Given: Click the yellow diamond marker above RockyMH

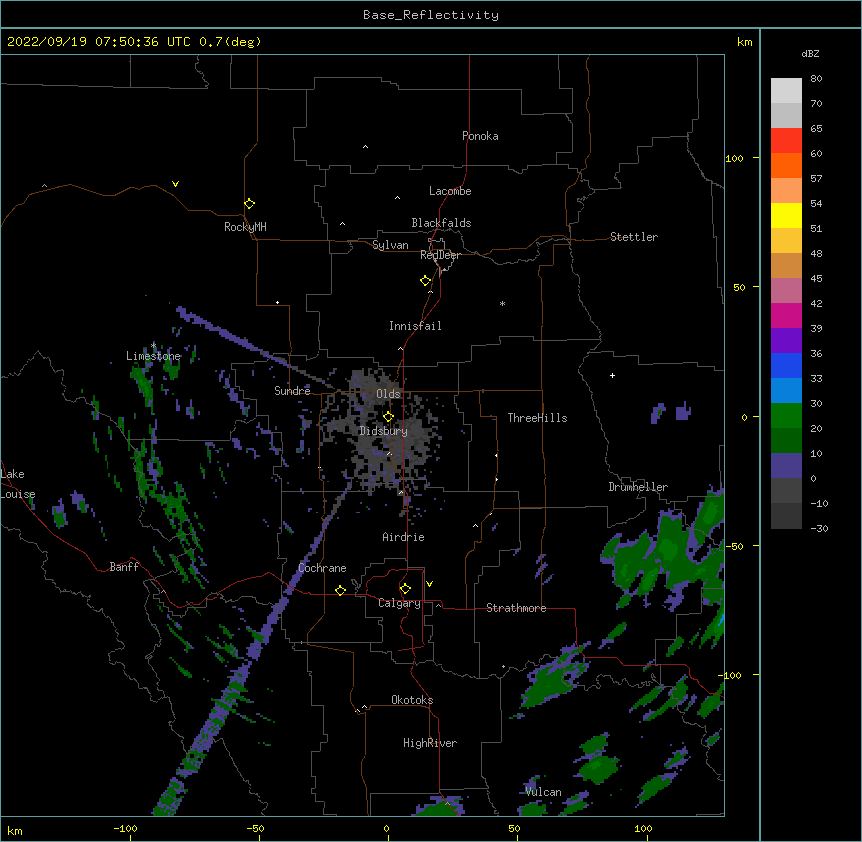Looking at the screenshot, I should 249,204.
